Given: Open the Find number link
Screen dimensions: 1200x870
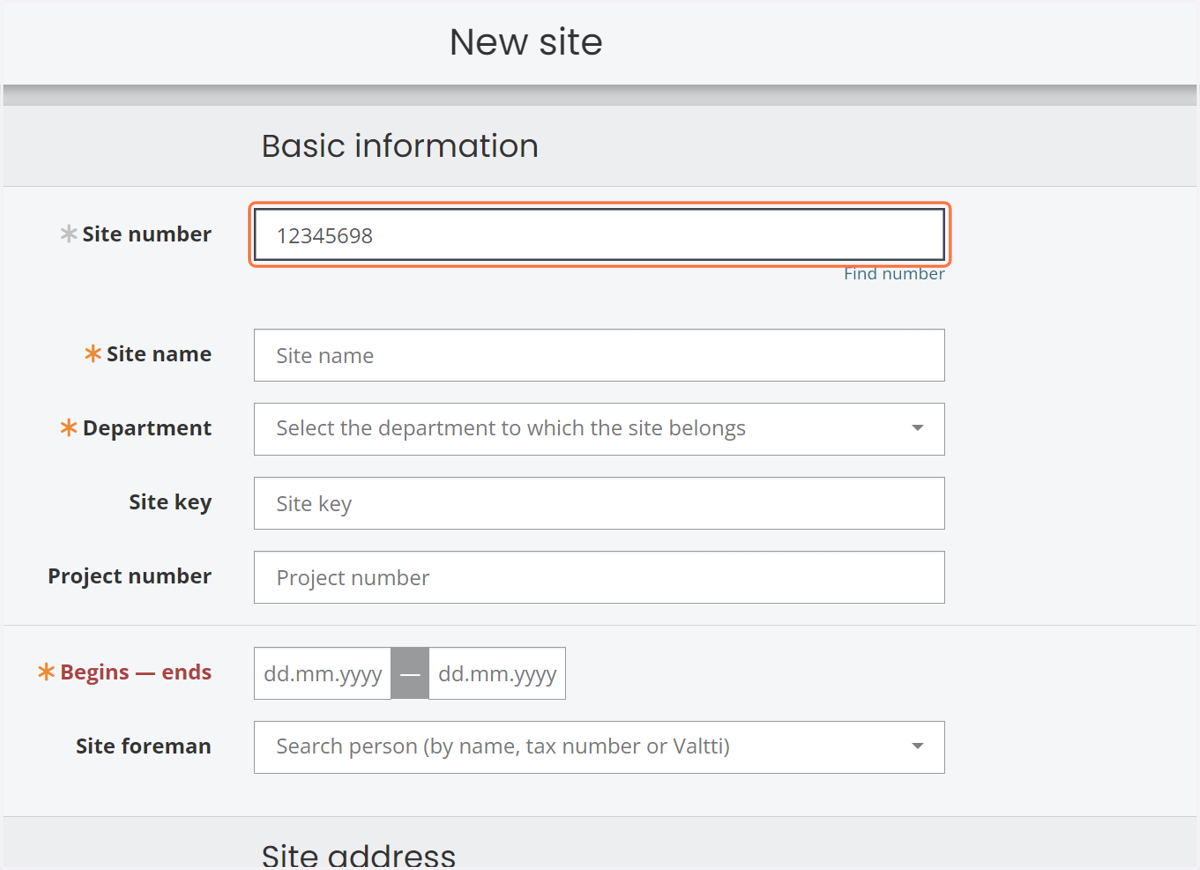Looking at the screenshot, I should pos(894,274).
